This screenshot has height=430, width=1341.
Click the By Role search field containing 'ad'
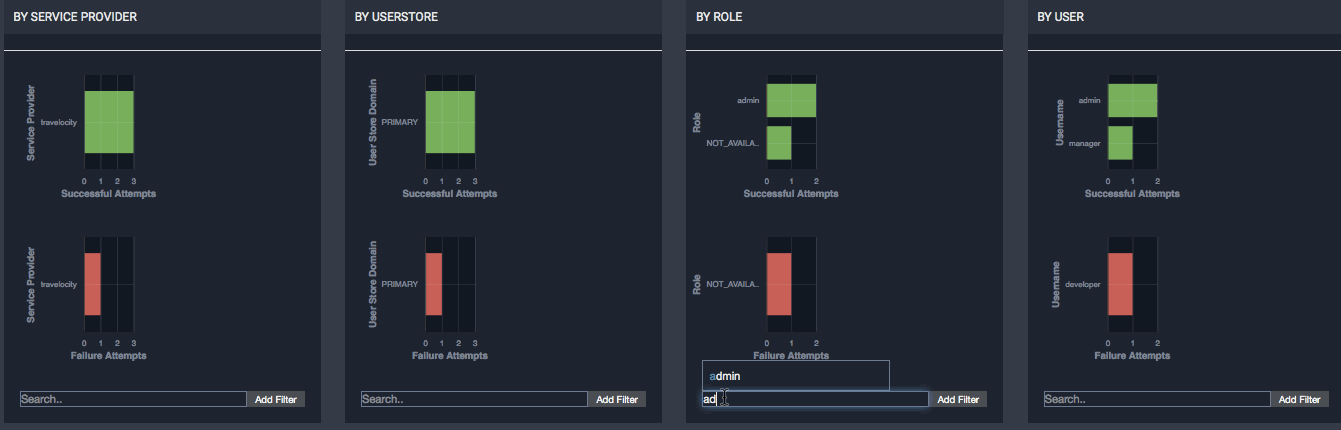[815, 399]
